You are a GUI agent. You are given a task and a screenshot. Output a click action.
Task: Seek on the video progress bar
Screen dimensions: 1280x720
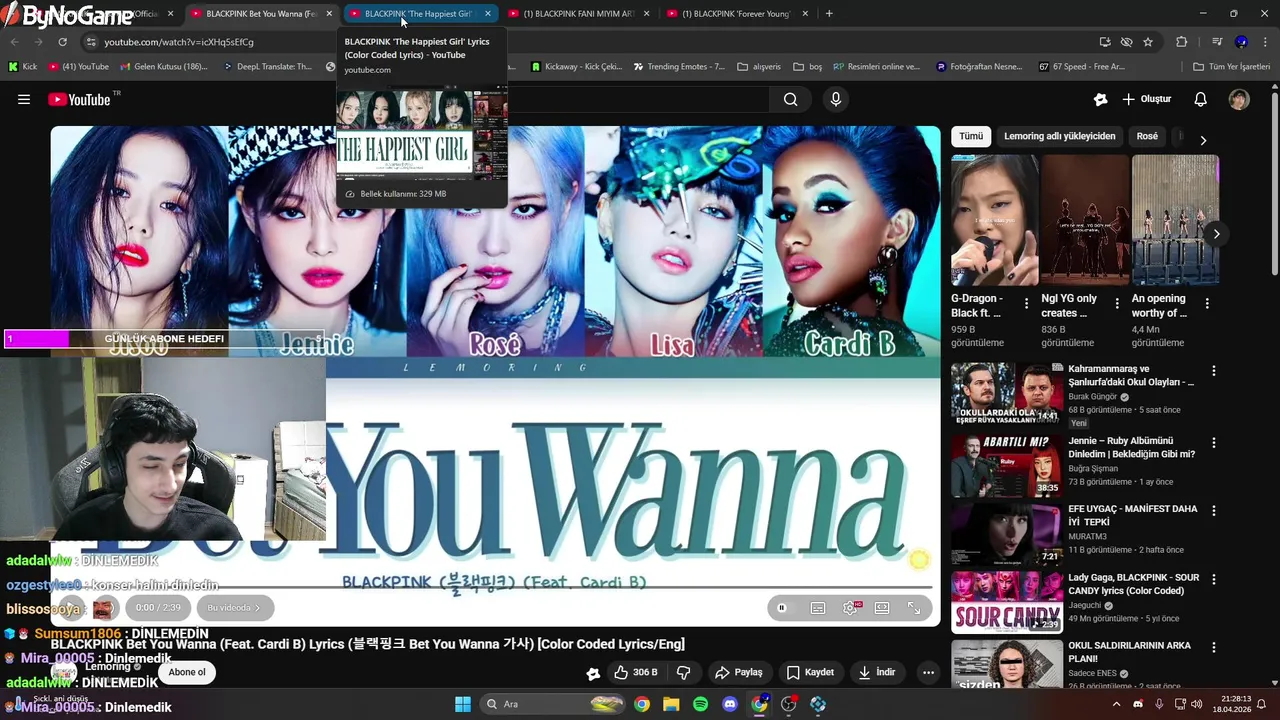tap(496, 587)
